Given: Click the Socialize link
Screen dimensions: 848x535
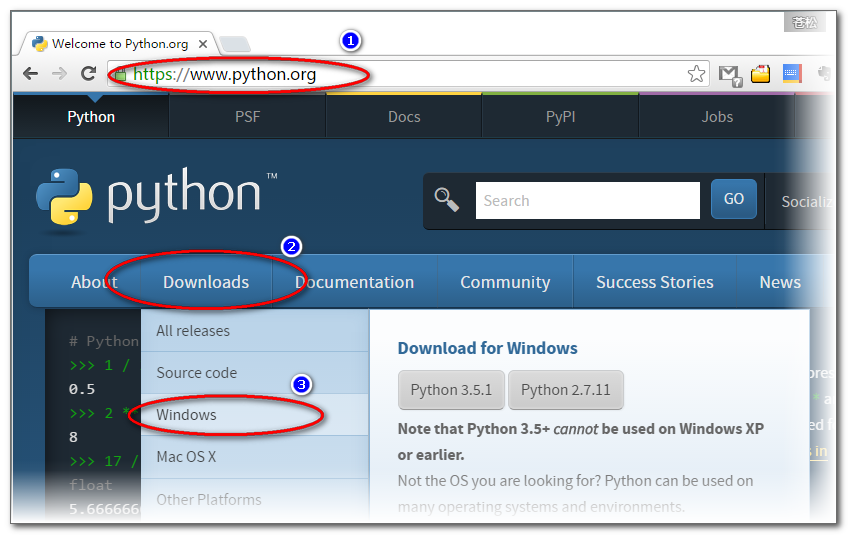Looking at the screenshot, I should click(805, 202).
